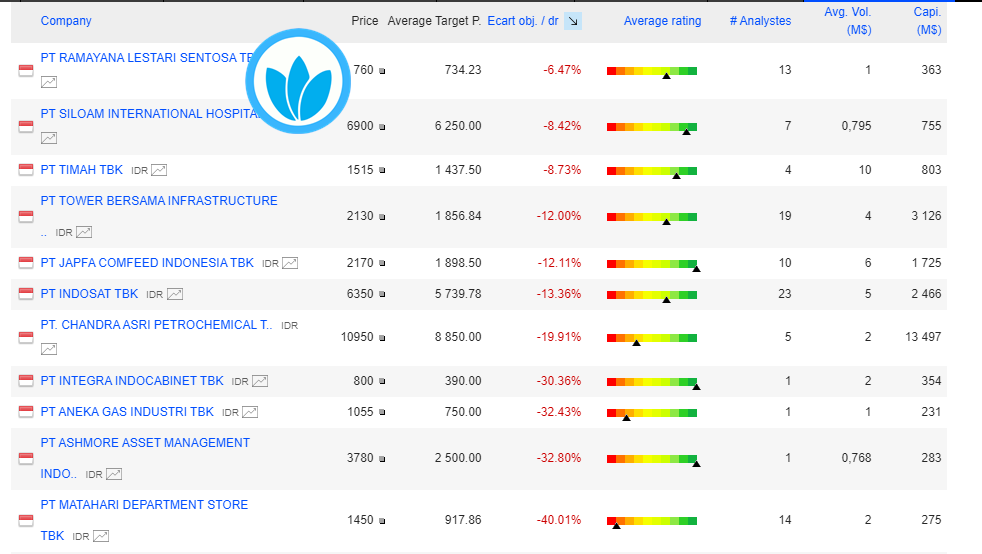982x554 pixels.
Task: Open PT. Chandra Asri Petrochemical company link
Action: click(156, 325)
